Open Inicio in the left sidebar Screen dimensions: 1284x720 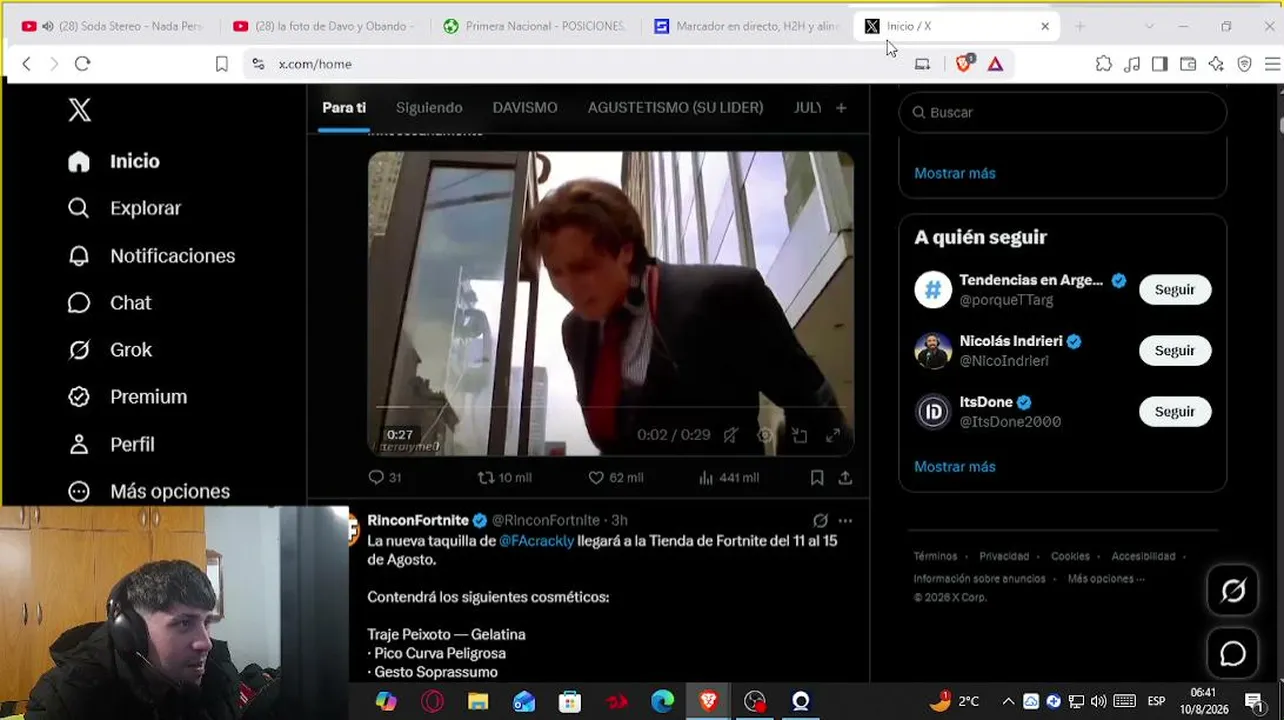pyautogui.click(x=114, y=161)
